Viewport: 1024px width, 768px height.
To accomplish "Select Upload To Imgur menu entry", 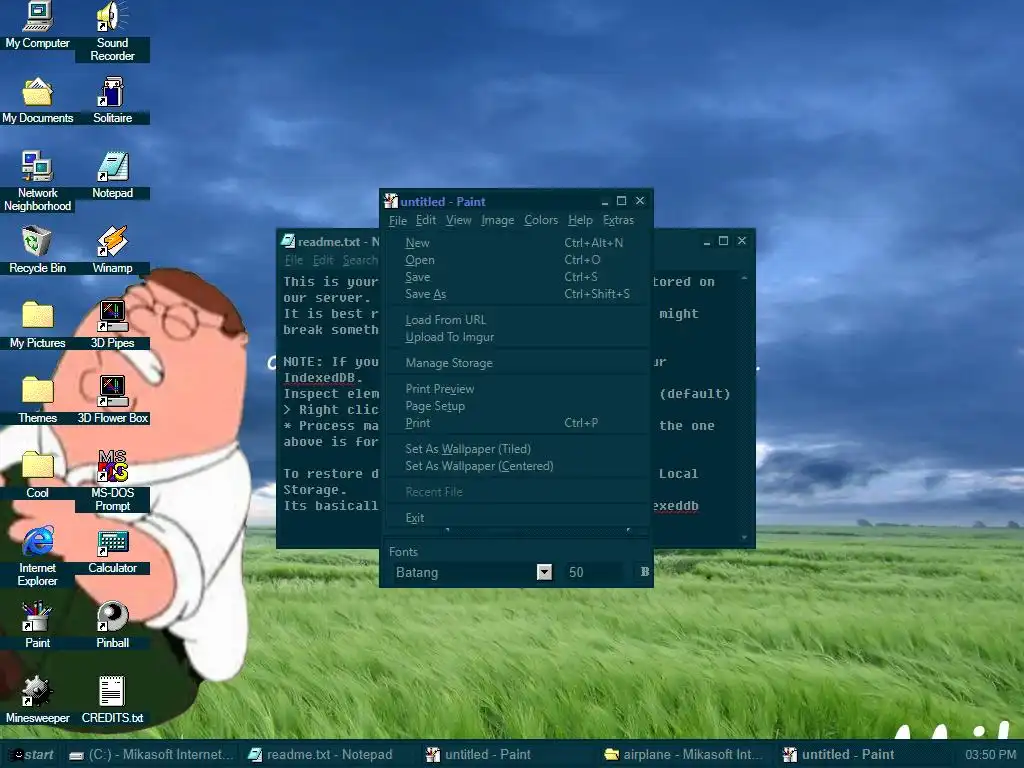I will click(517, 337).
